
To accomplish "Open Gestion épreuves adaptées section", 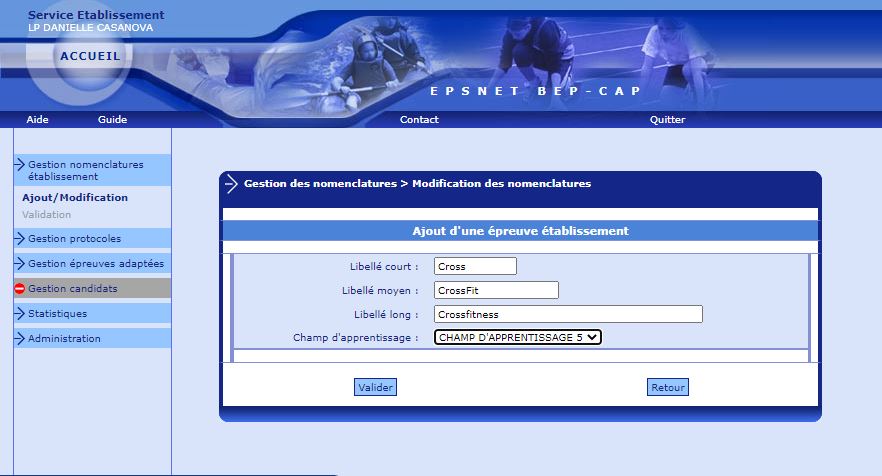I will (x=92, y=263).
